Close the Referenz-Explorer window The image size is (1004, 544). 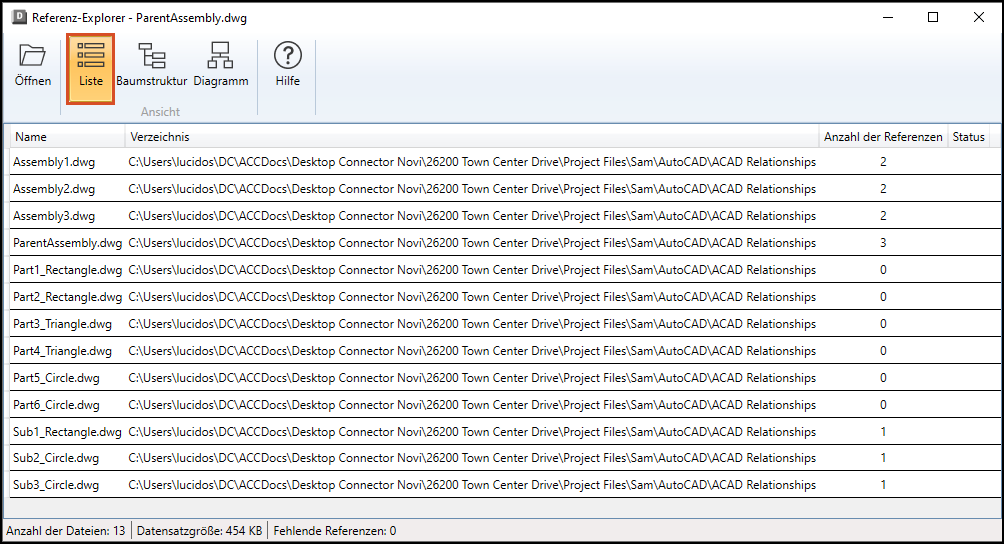coord(978,17)
